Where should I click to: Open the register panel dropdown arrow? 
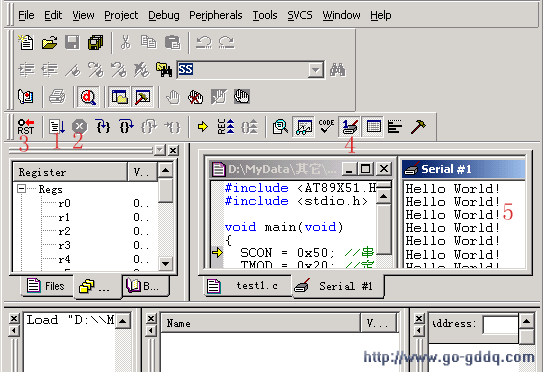160,150
